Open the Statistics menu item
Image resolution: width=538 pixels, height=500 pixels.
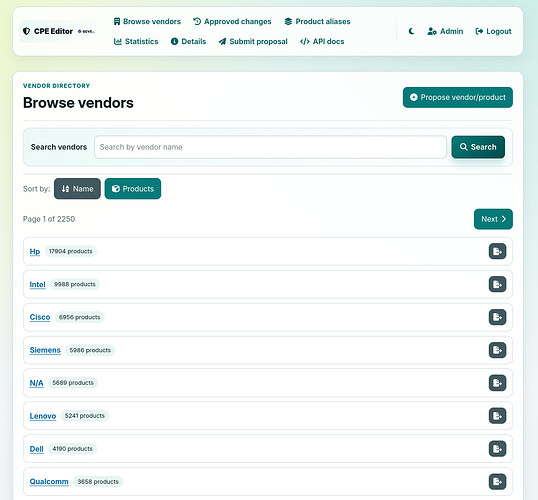(x=136, y=42)
